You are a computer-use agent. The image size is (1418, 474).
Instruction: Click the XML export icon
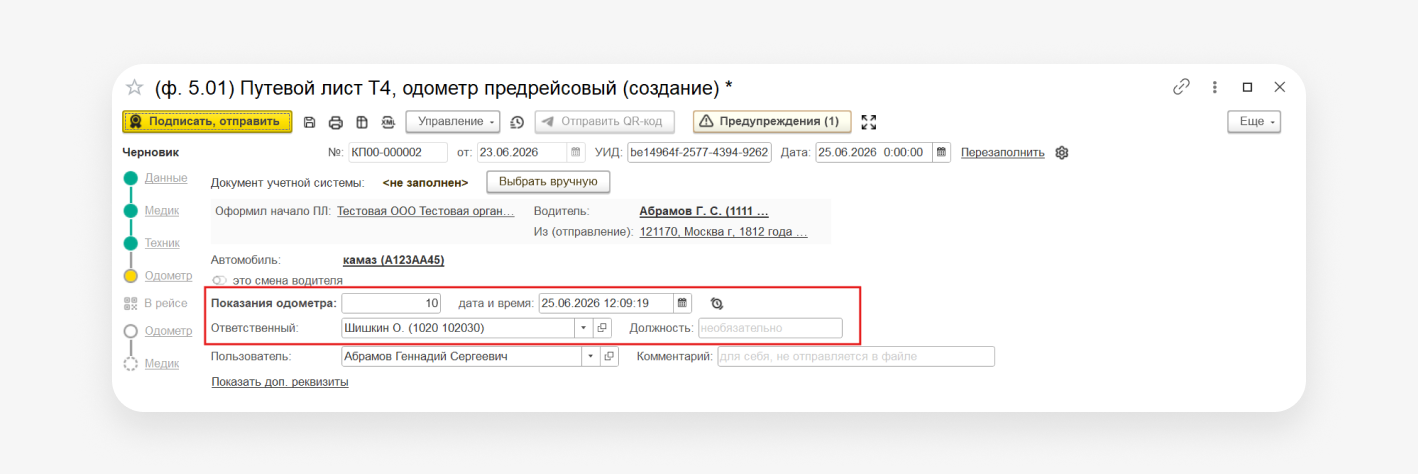point(388,122)
